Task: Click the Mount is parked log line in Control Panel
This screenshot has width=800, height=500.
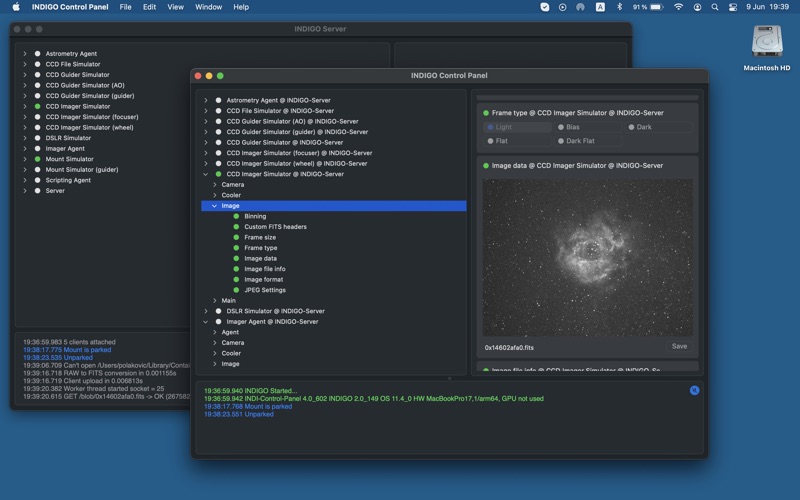Action: (248, 407)
